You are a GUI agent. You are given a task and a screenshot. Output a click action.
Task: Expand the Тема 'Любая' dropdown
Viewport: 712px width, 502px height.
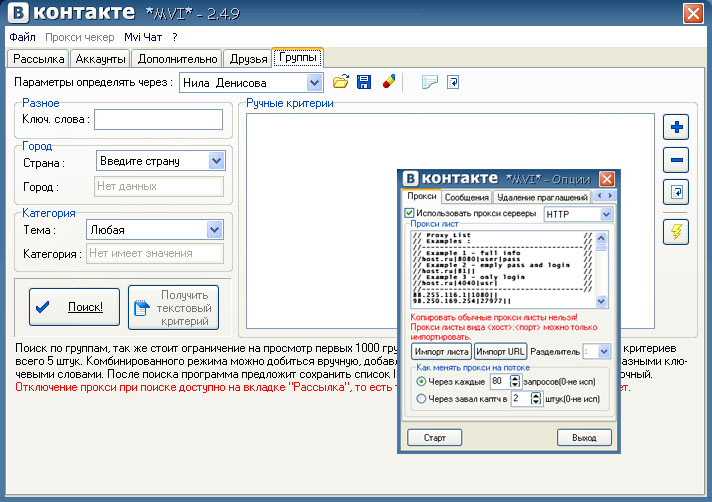tap(214, 230)
